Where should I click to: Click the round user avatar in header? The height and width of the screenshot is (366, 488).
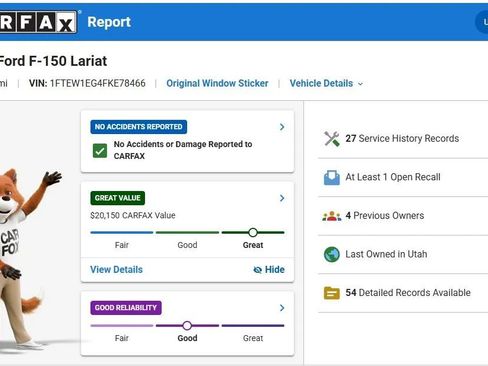(x=482, y=22)
